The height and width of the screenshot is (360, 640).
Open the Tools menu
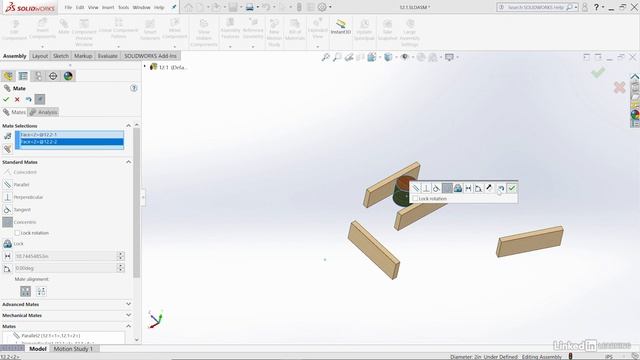pyautogui.click(x=123, y=7)
